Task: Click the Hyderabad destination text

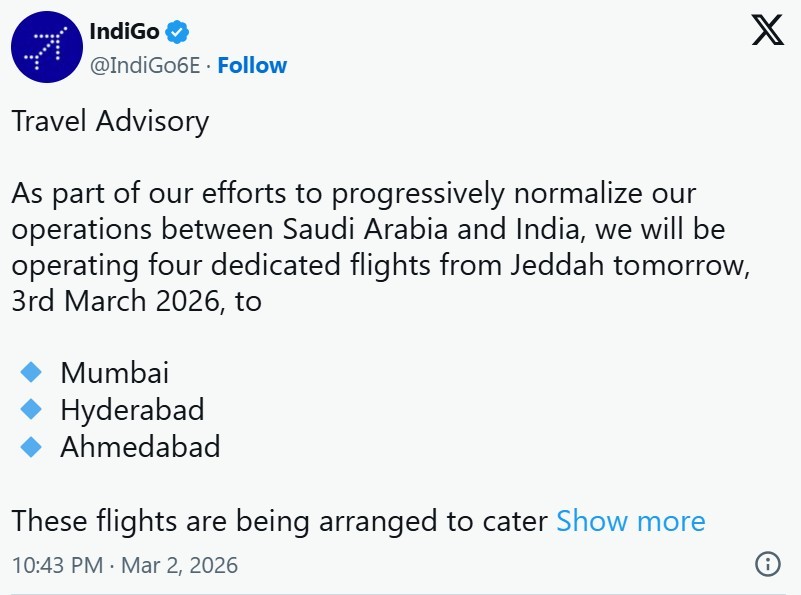Action: (x=132, y=410)
